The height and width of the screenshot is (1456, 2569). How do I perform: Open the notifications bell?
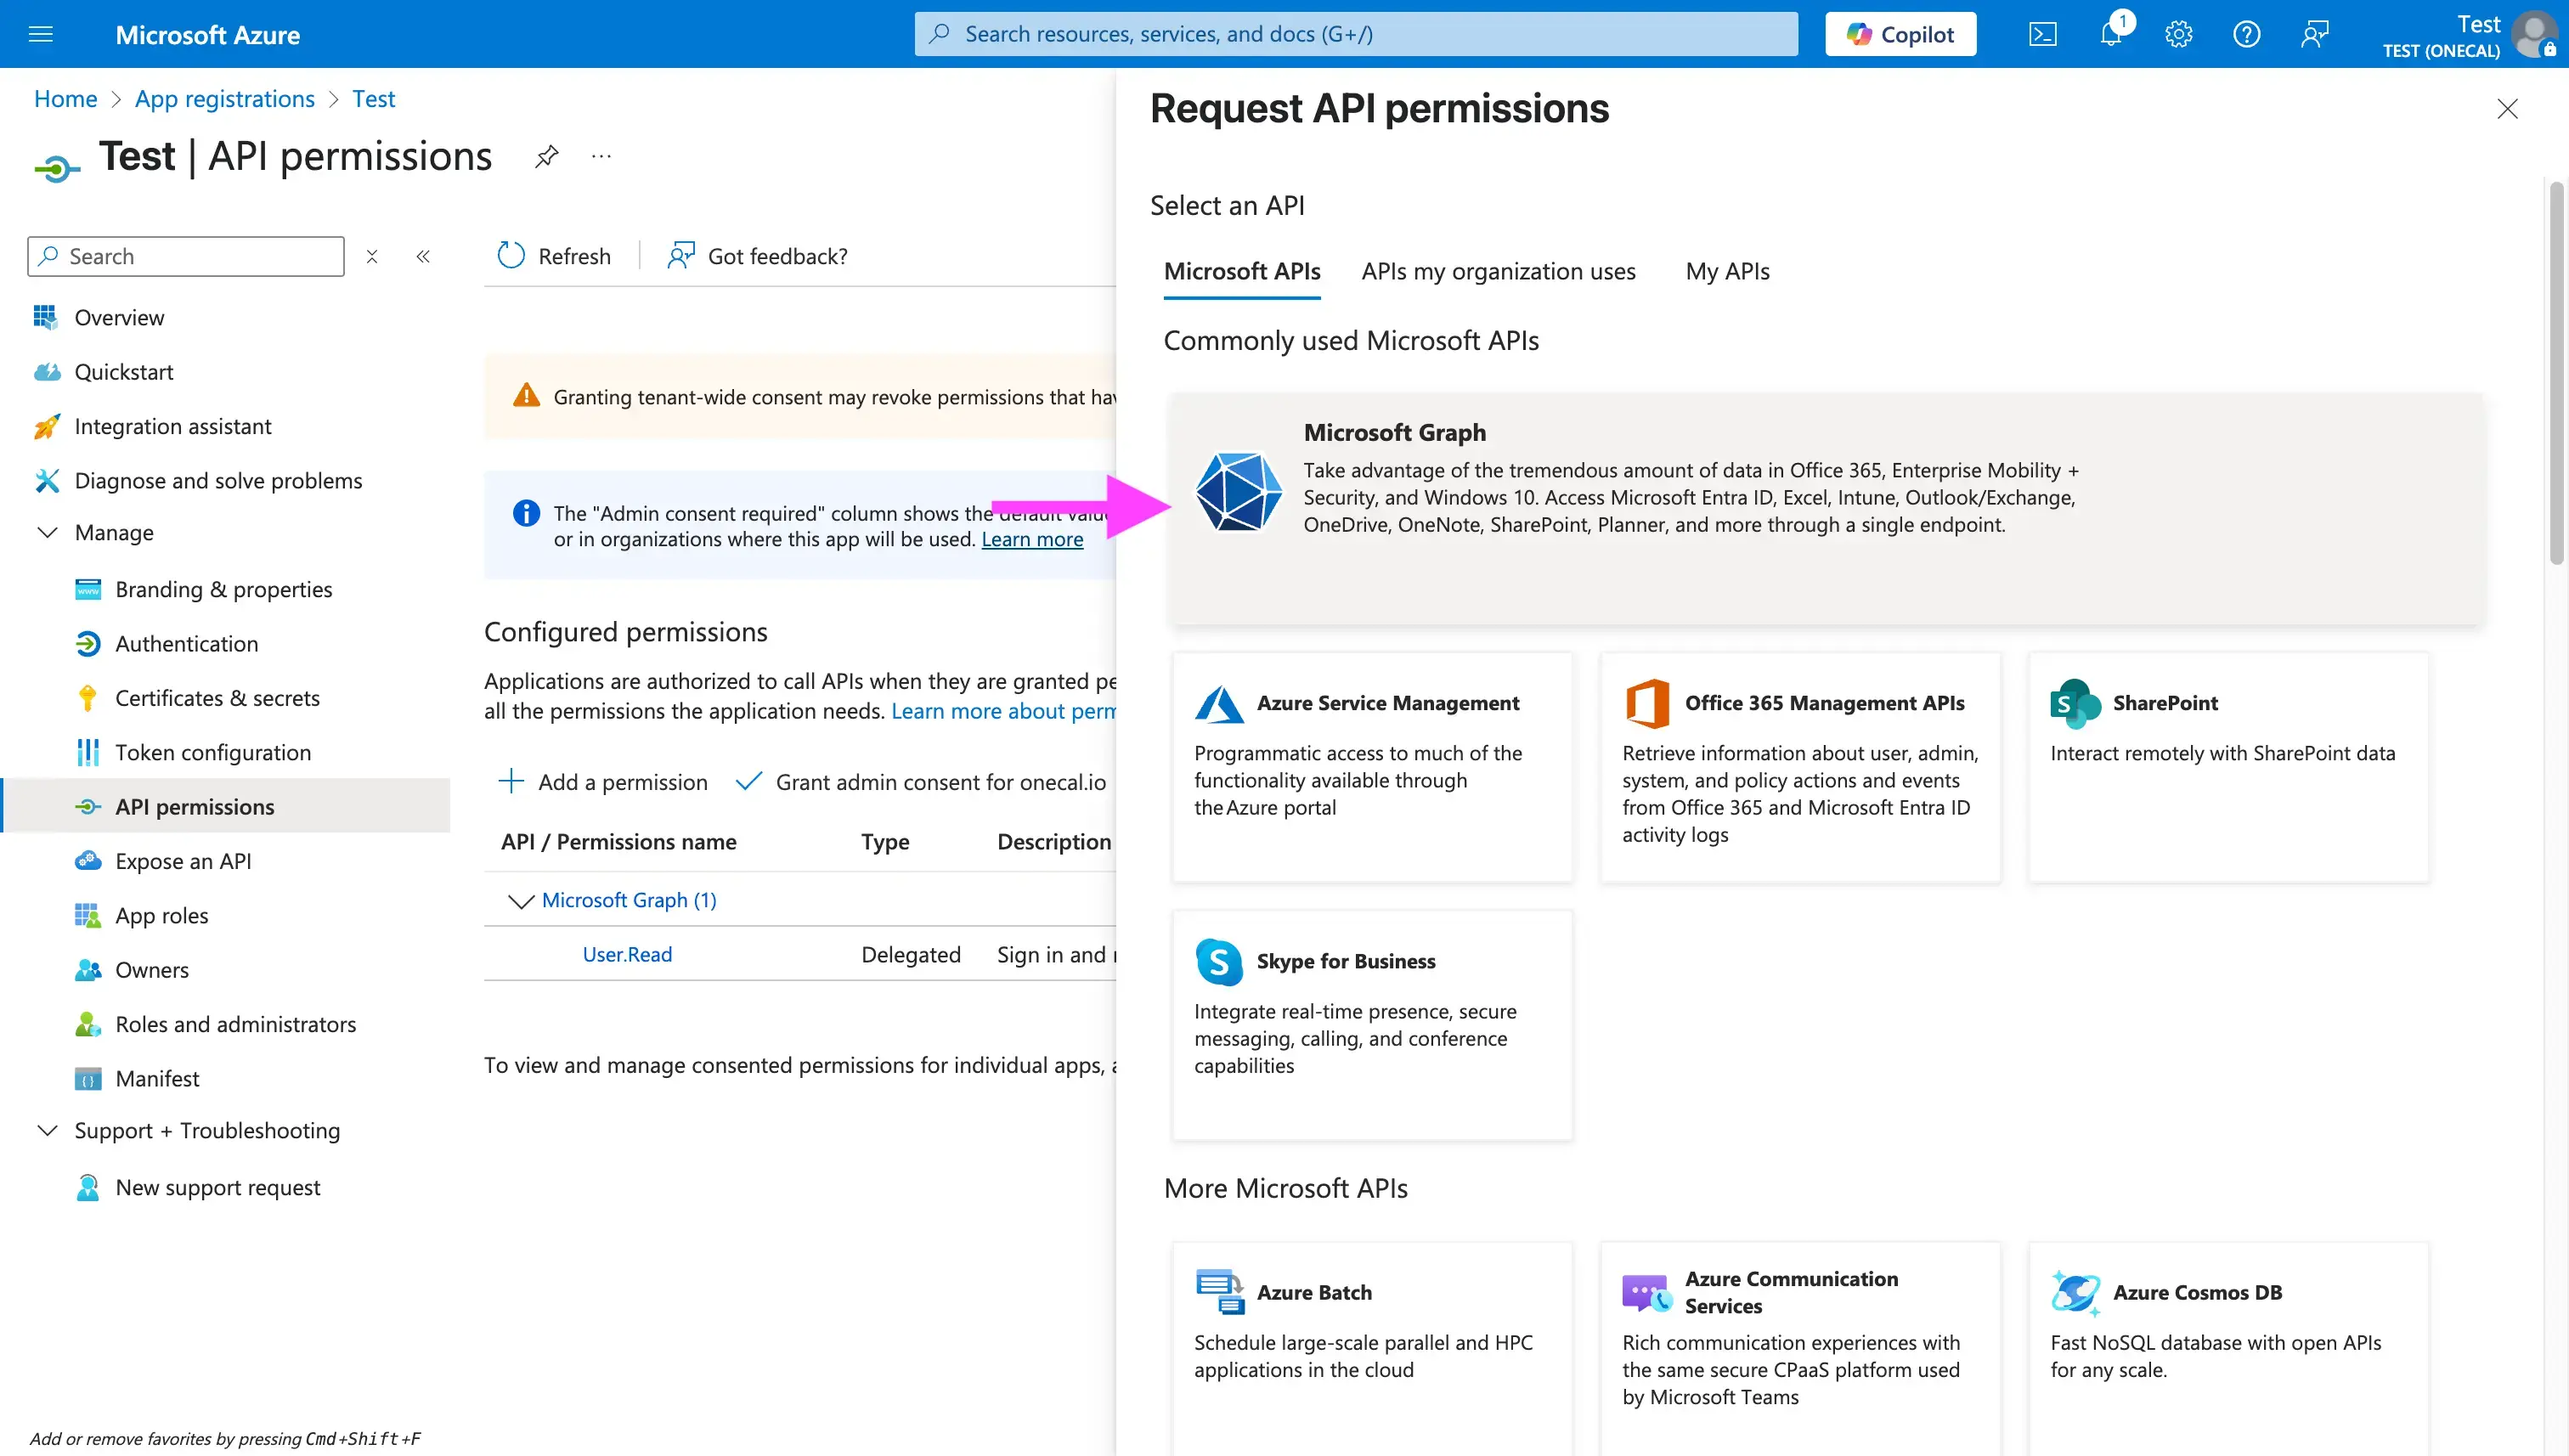click(2111, 34)
